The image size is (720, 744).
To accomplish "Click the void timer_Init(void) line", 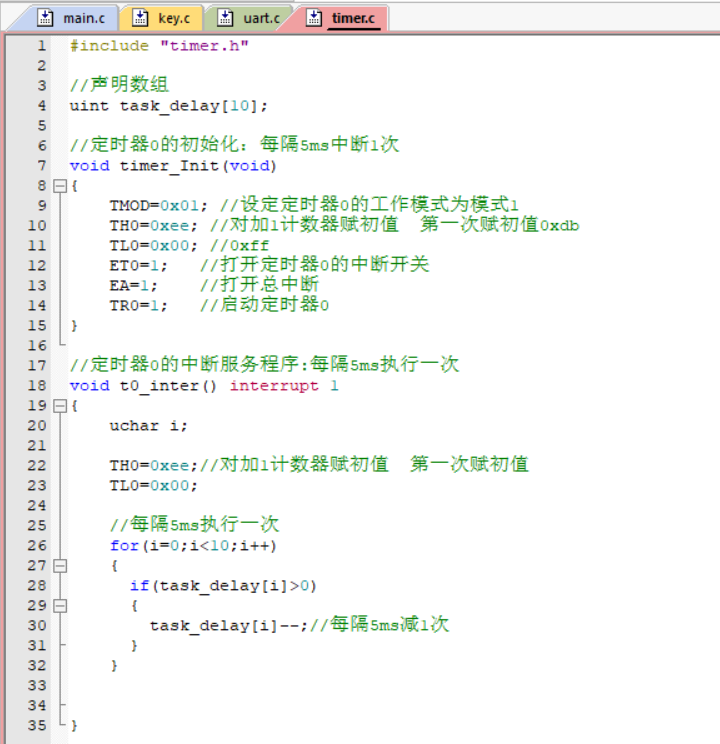I will 173,166.
